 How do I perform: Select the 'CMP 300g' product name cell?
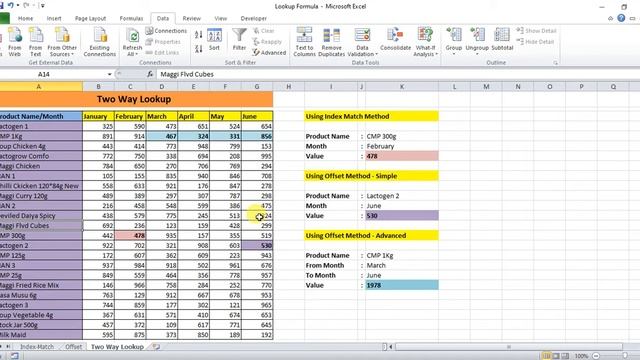tap(41, 236)
